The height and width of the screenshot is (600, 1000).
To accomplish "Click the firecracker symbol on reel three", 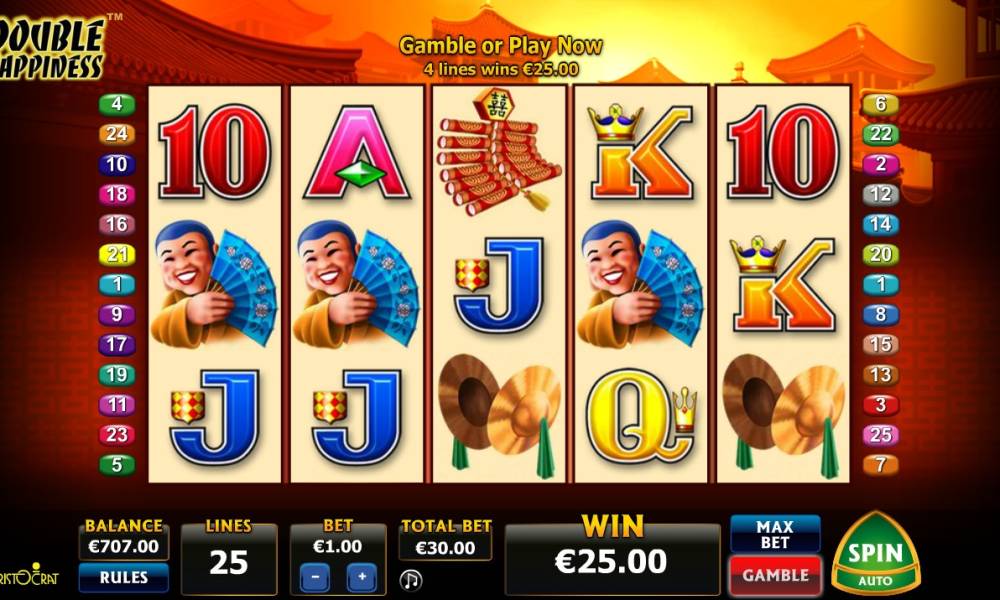I will [499, 152].
